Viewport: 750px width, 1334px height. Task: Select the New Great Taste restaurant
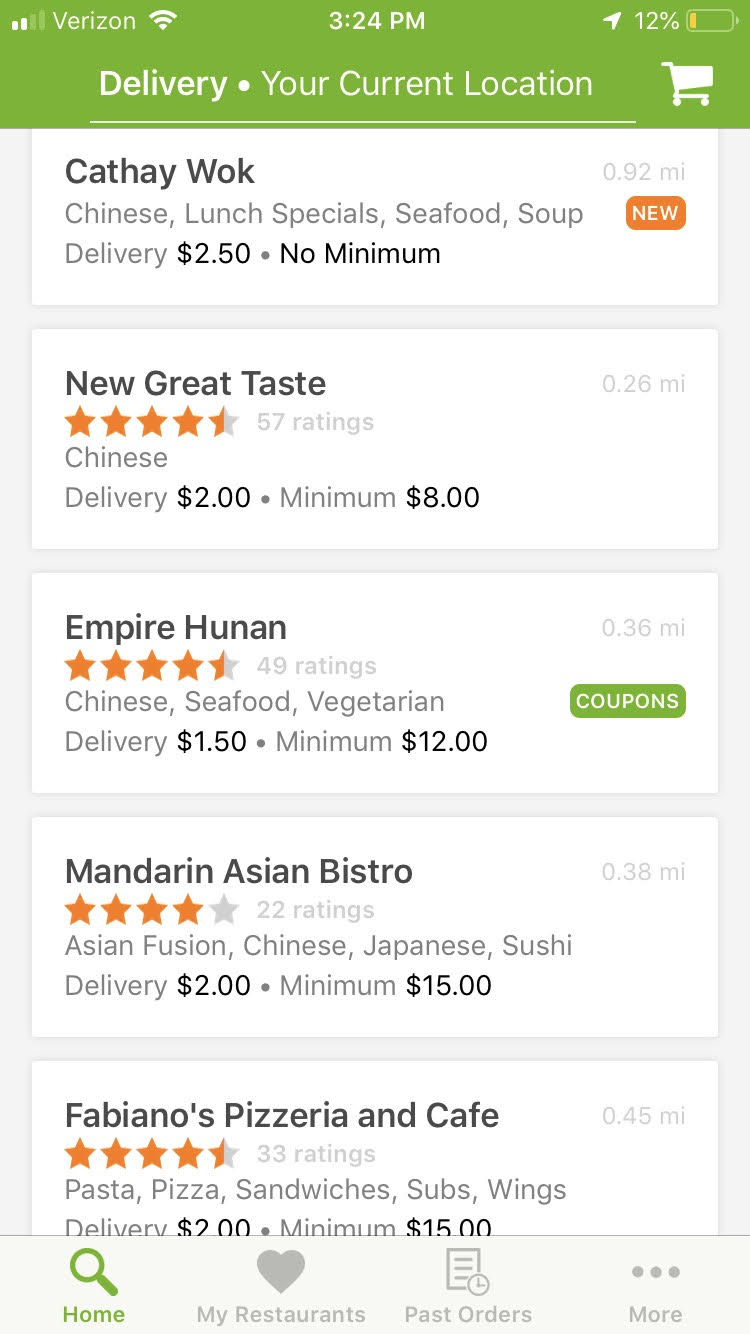[195, 384]
